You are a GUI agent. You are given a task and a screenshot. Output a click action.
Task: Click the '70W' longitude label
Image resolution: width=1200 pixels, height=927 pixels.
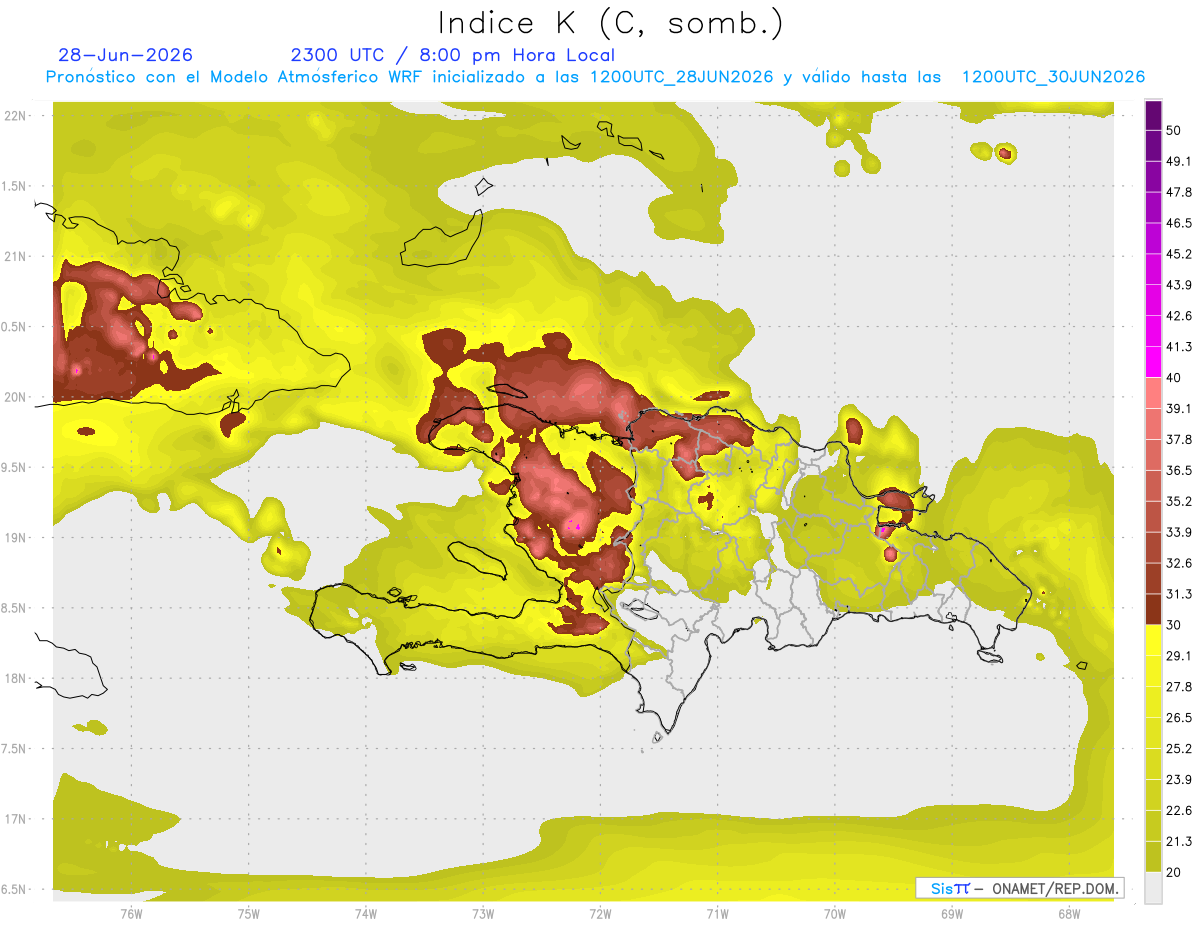pyautogui.click(x=834, y=914)
